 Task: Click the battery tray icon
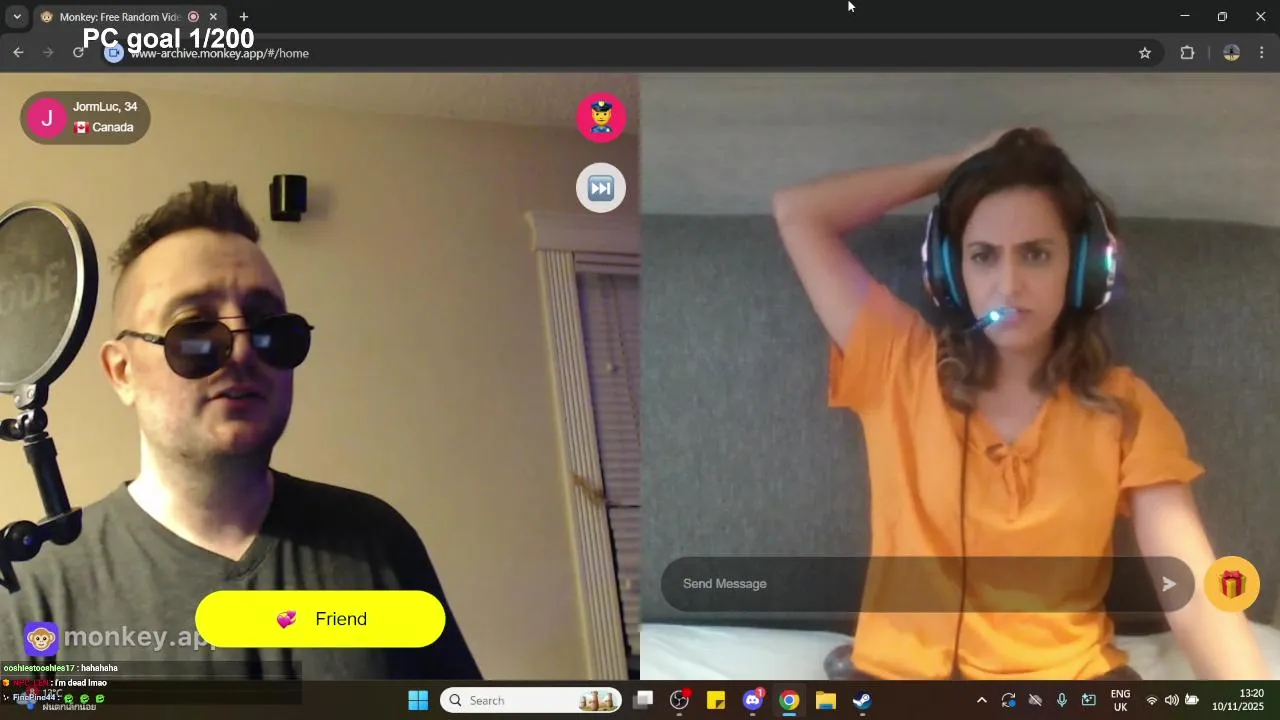click(1192, 700)
